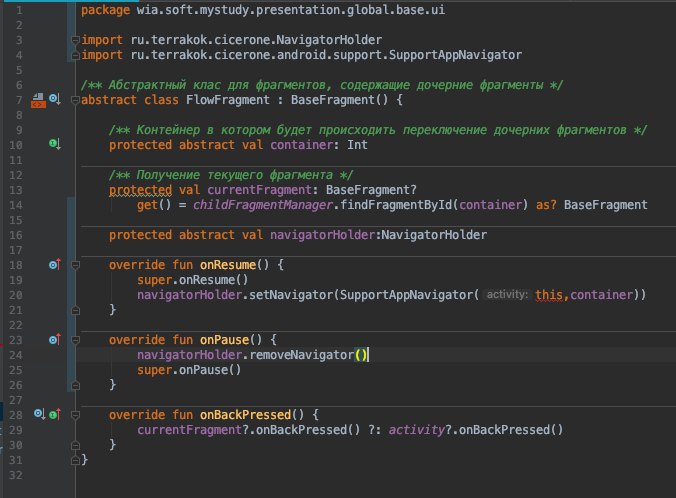Click the doc comment on line 12
This screenshot has width=676, height=498.
[x=231, y=175]
